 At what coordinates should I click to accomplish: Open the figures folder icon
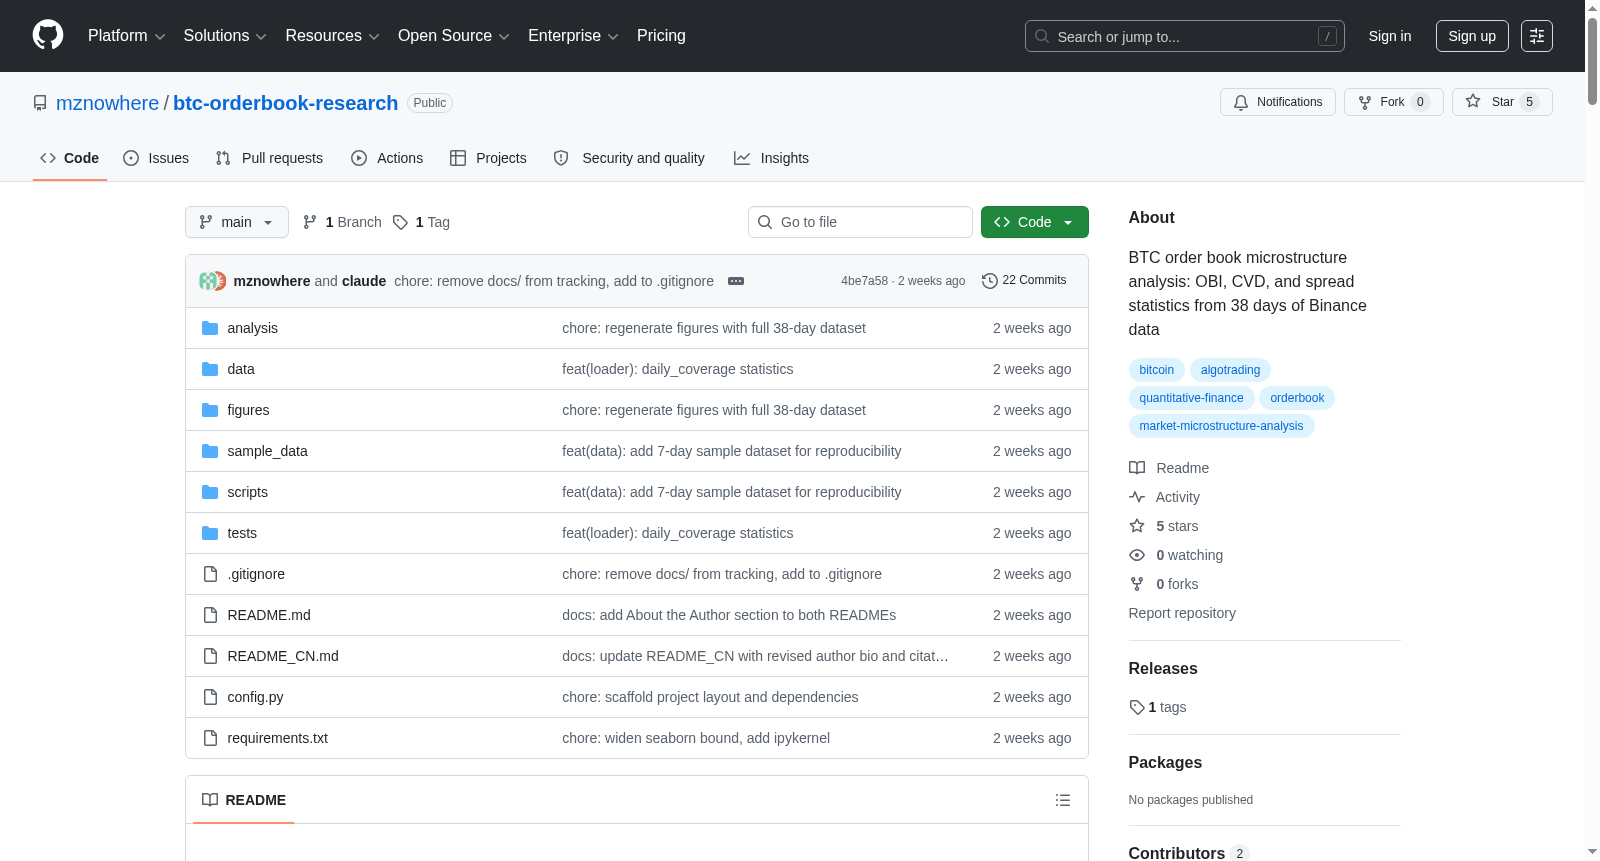tap(210, 410)
